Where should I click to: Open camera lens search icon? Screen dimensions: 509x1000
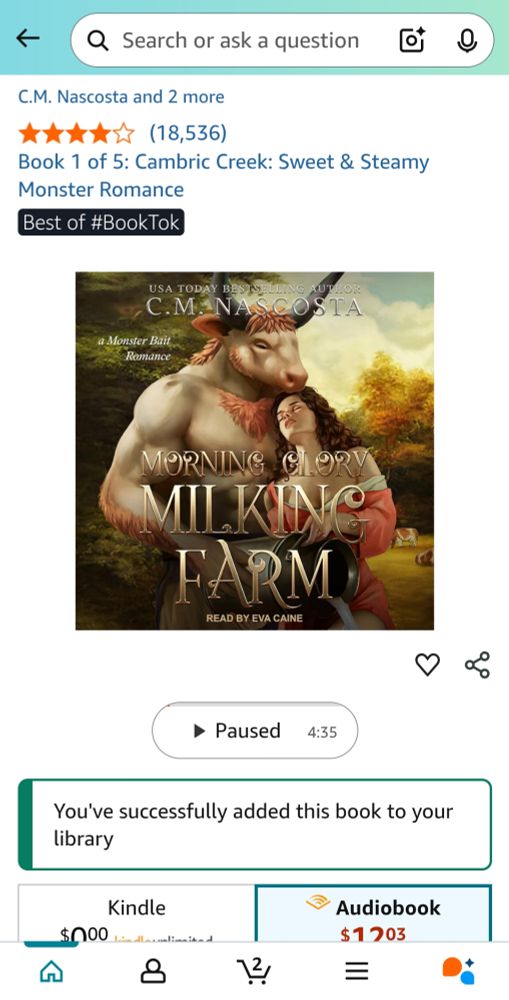pyautogui.click(x=412, y=40)
